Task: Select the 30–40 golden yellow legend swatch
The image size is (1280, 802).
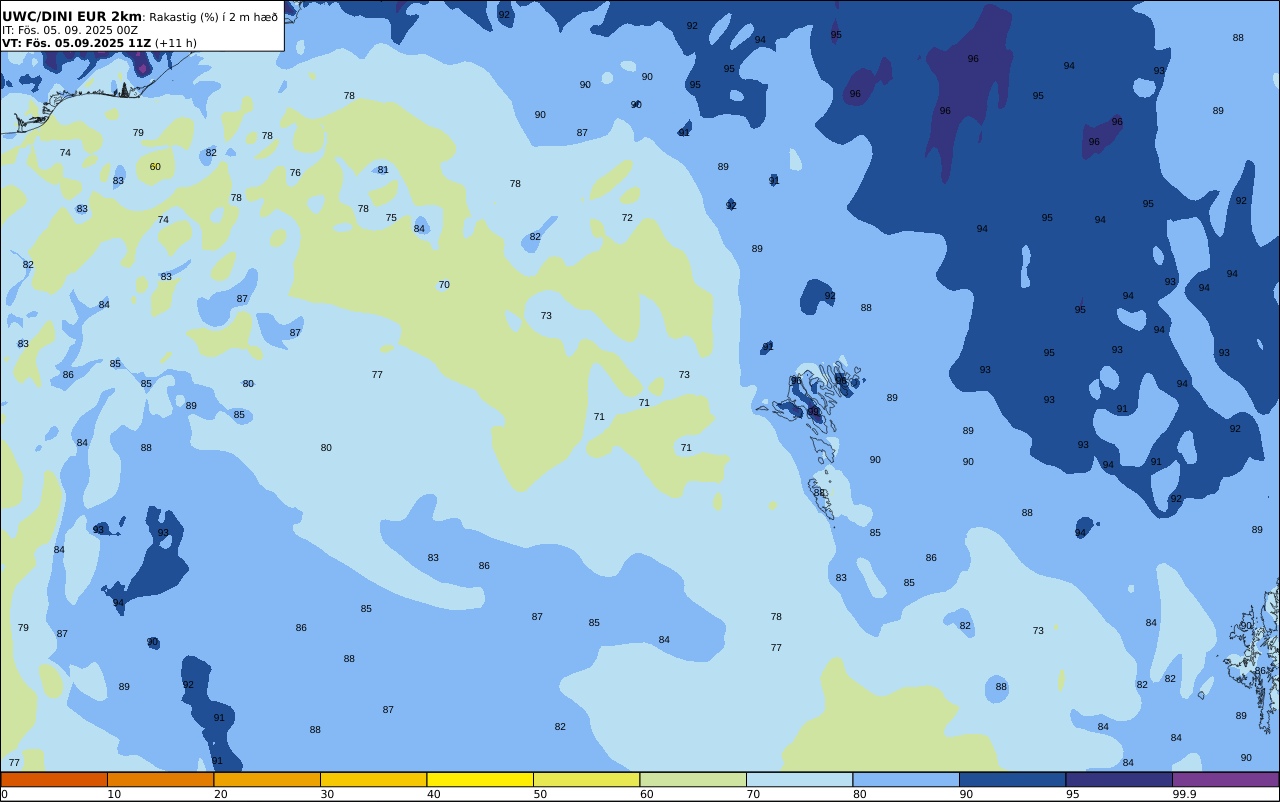Action: 373,779
